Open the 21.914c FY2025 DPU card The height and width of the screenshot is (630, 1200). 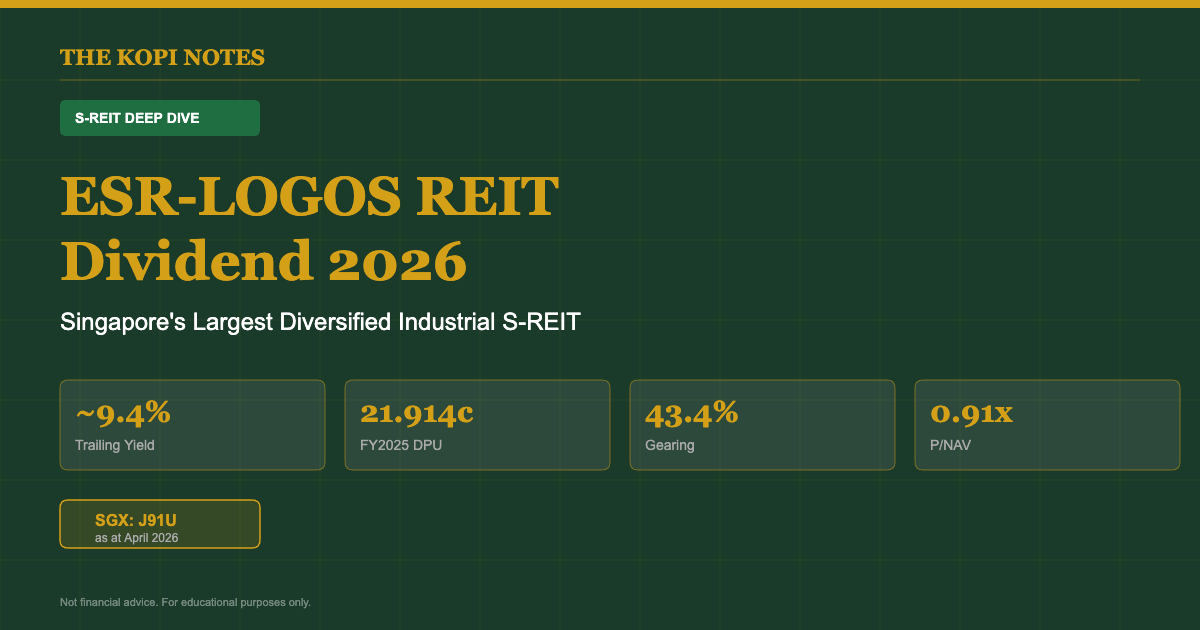coord(477,425)
